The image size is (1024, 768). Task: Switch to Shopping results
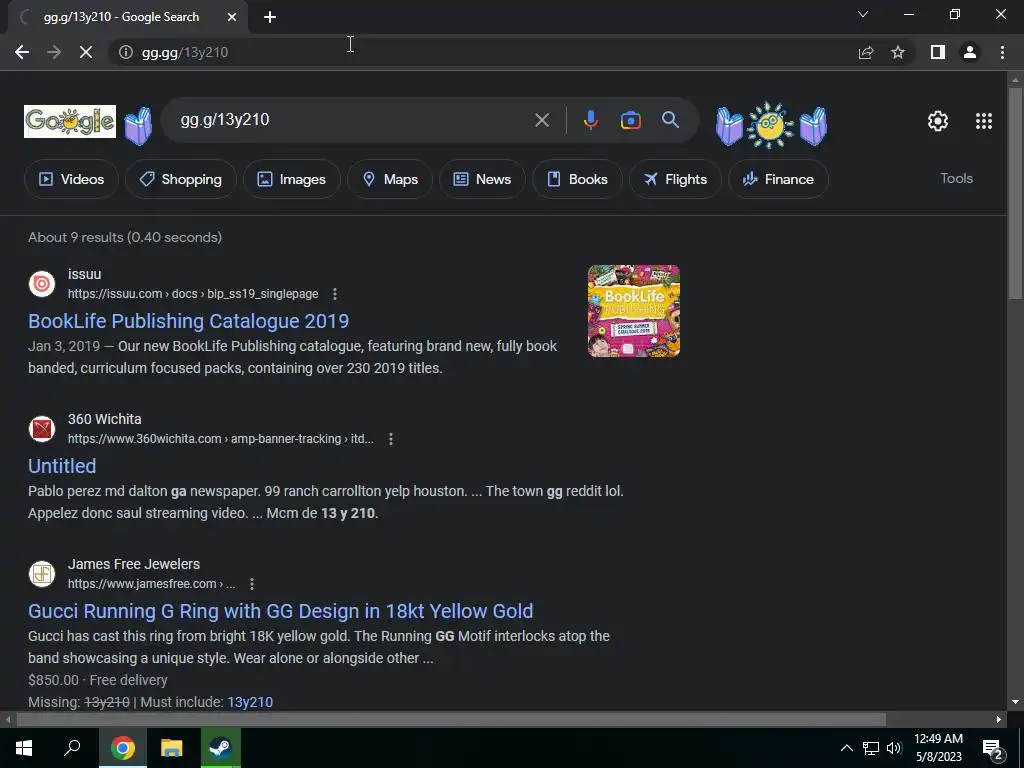[181, 179]
